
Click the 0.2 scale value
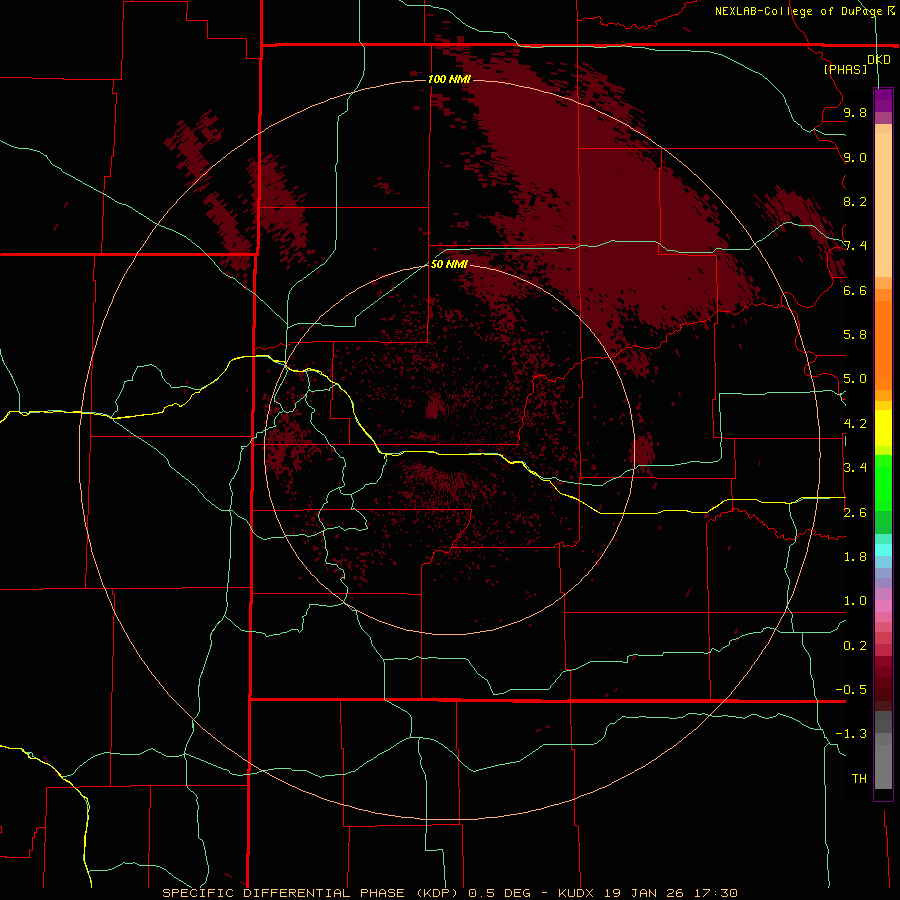tap(855, 646)
